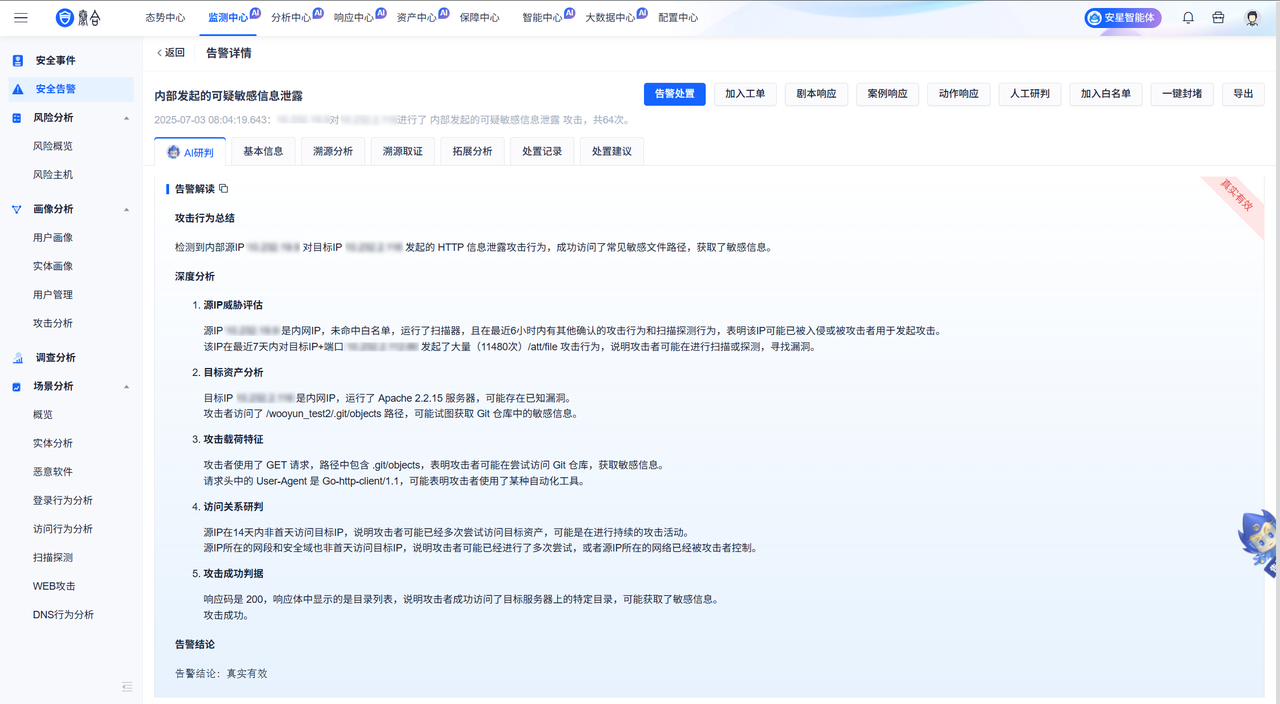This screenshot has height=704, width=1280.
Task: Click the AI robot icon on AI研判 tab
Action: [172, 152]
